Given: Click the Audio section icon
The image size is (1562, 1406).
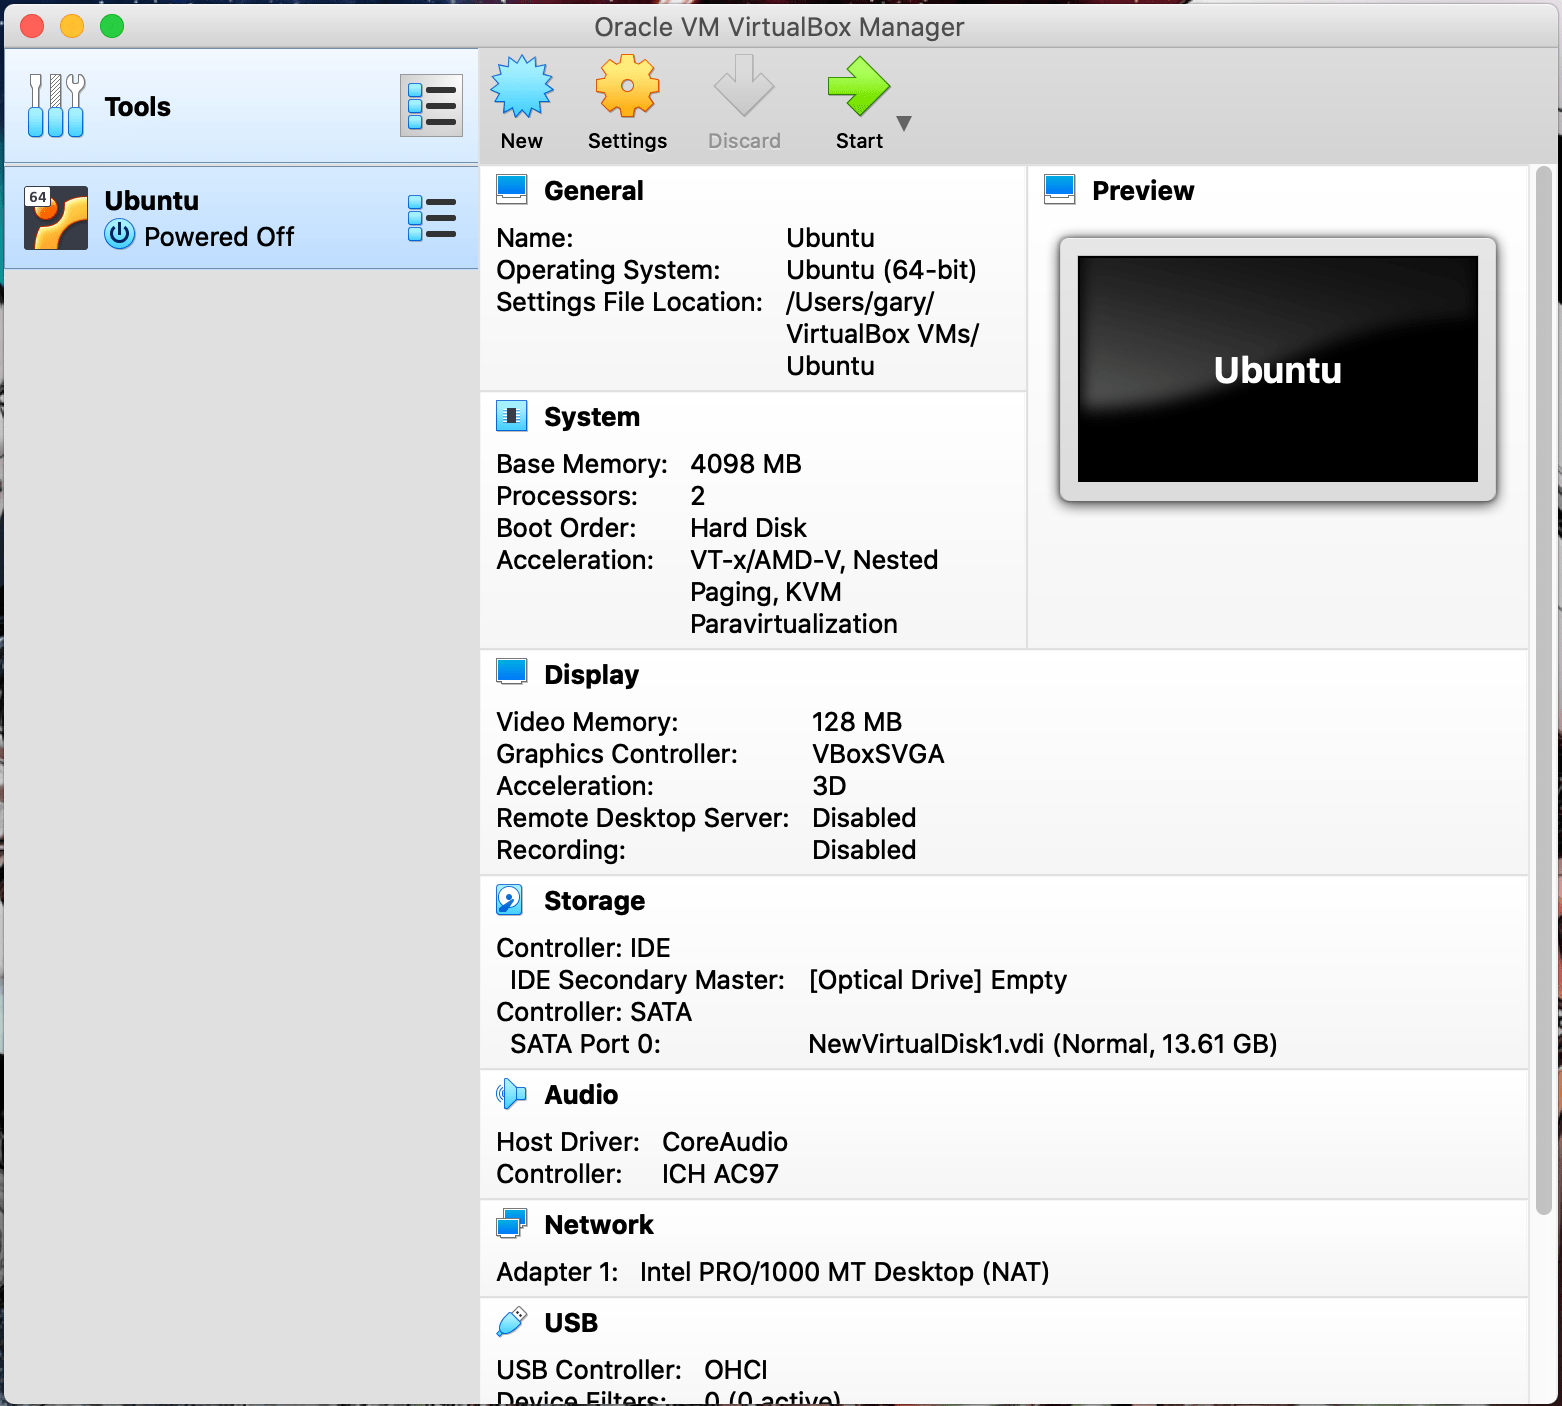Looking at the screenshot, I should click(511, 1093).
